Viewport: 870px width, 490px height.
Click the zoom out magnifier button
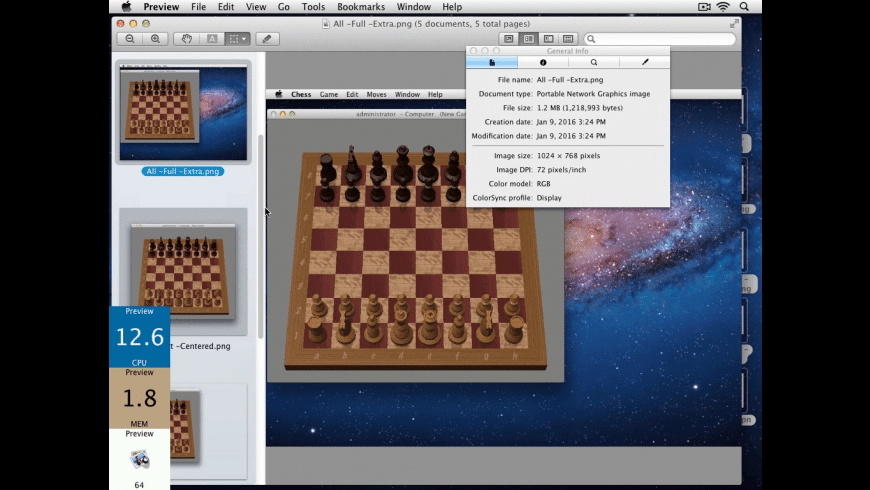[x=130, y=39]
